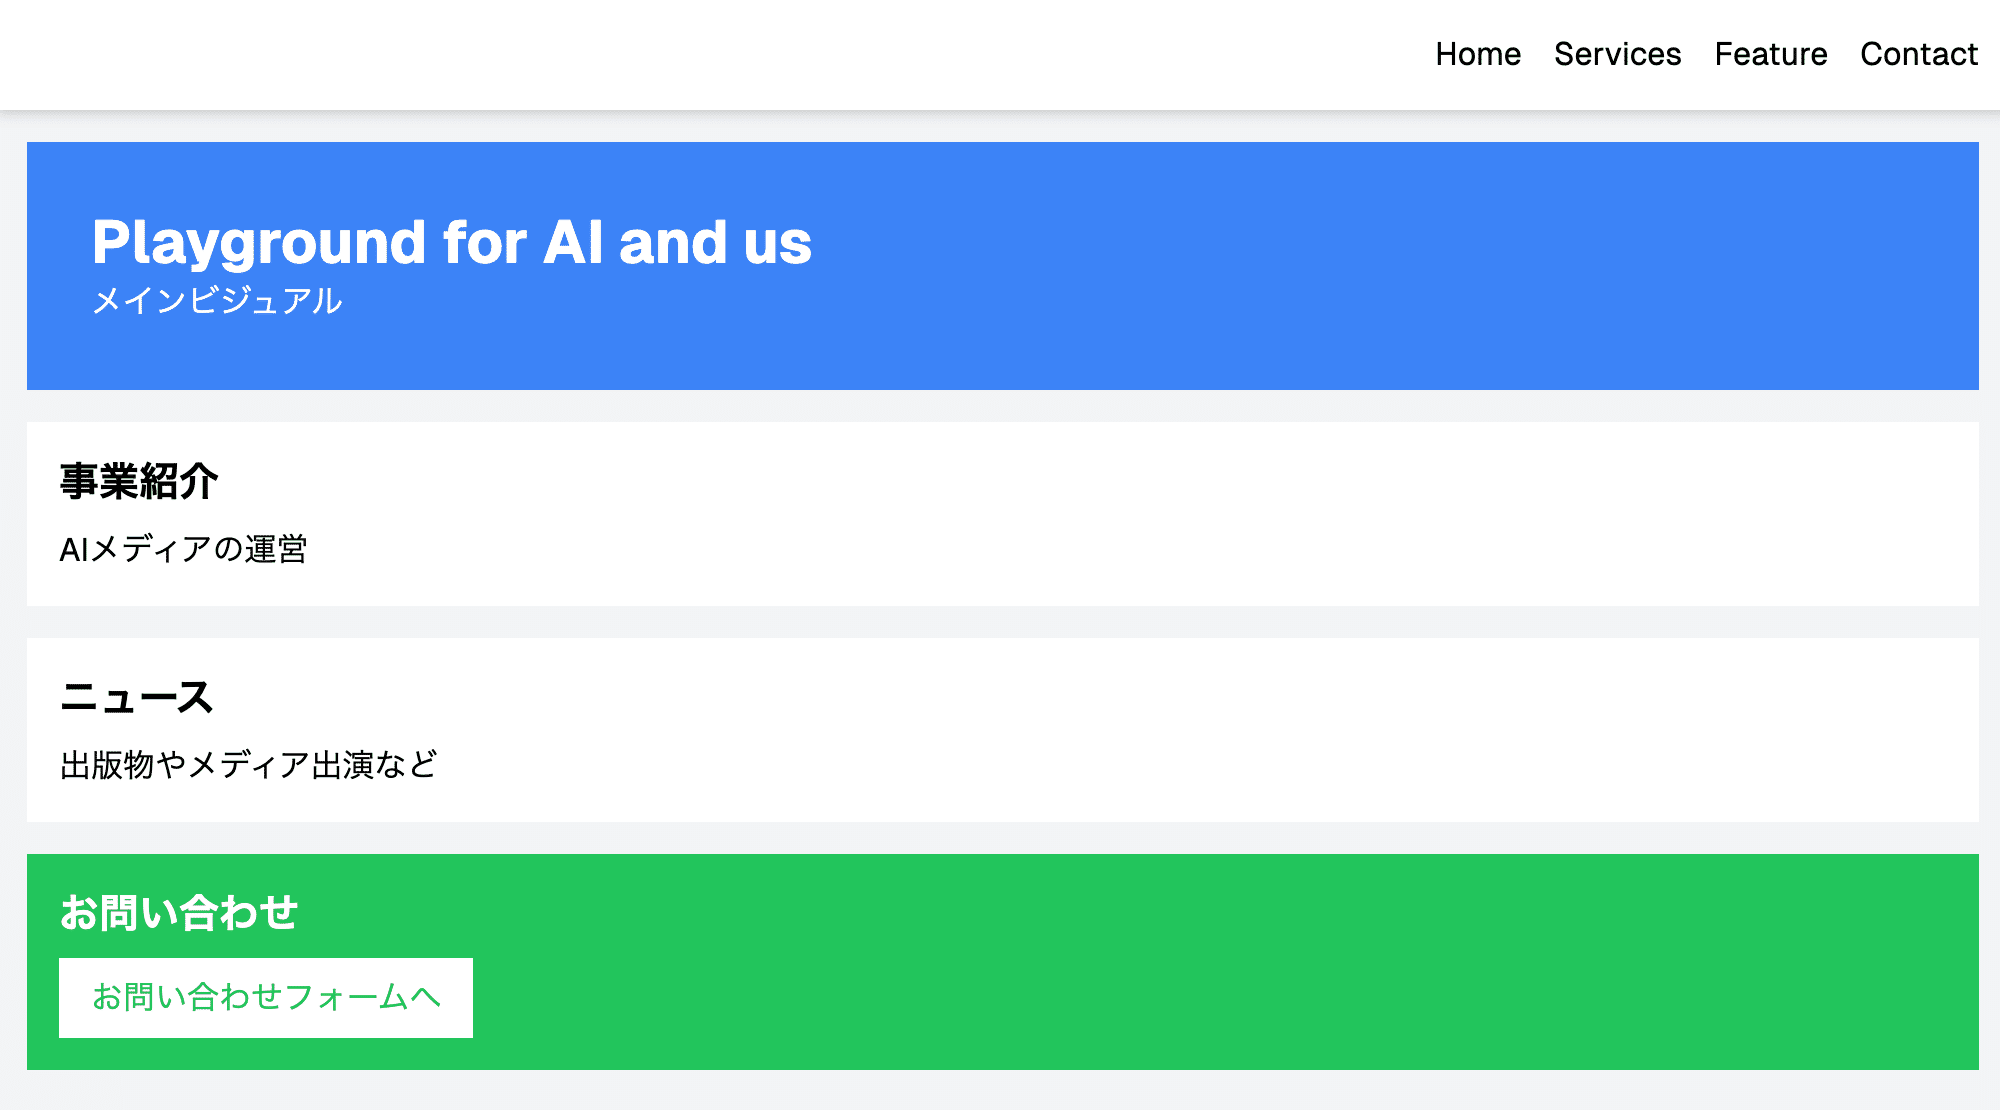Image resolution: width=2000 pixels, height=1110 pixels.
Task: Go to the Services page link
Action: point(1617,54)
